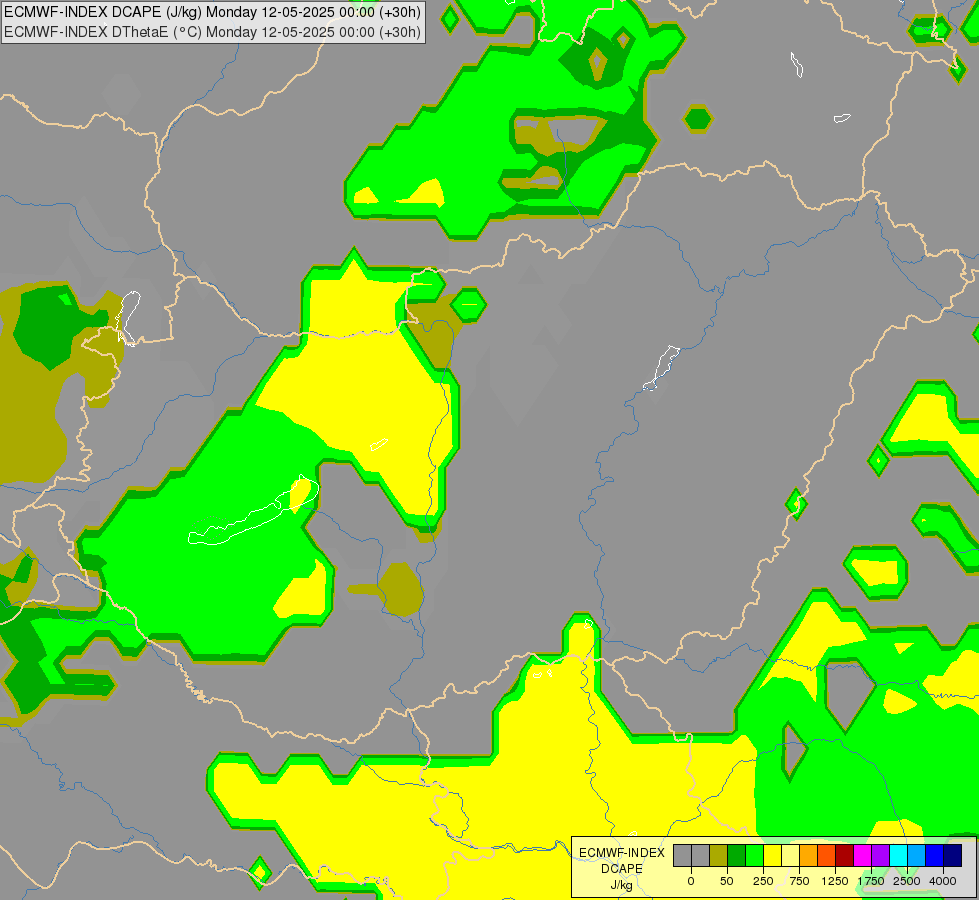979x900 pixels.
Task: Pick the light blue legend swatch
Action: click(917, 856)
